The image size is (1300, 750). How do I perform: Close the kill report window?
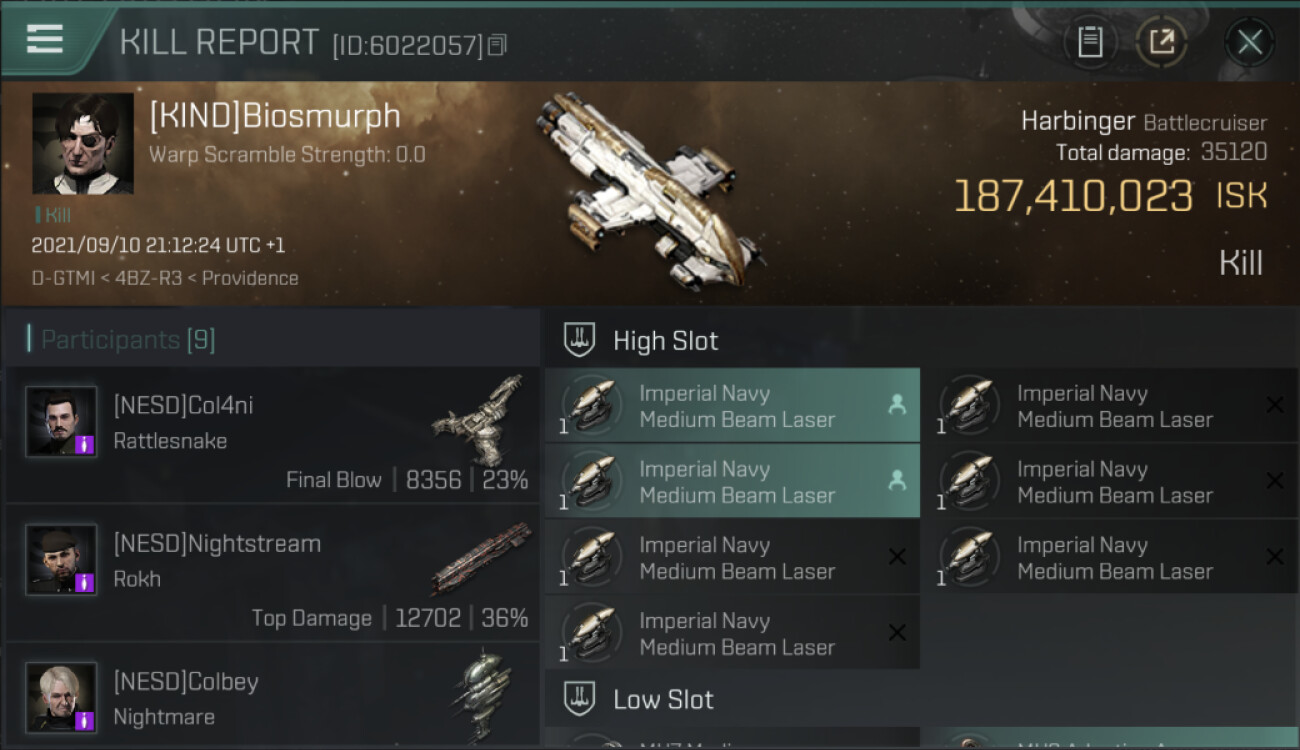[1249, 42]
